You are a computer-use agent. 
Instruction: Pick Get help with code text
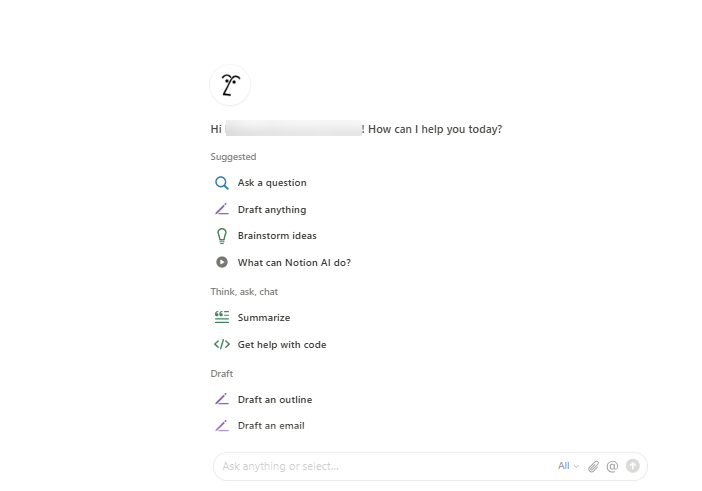pyautogui.click(x=282, y=345)
